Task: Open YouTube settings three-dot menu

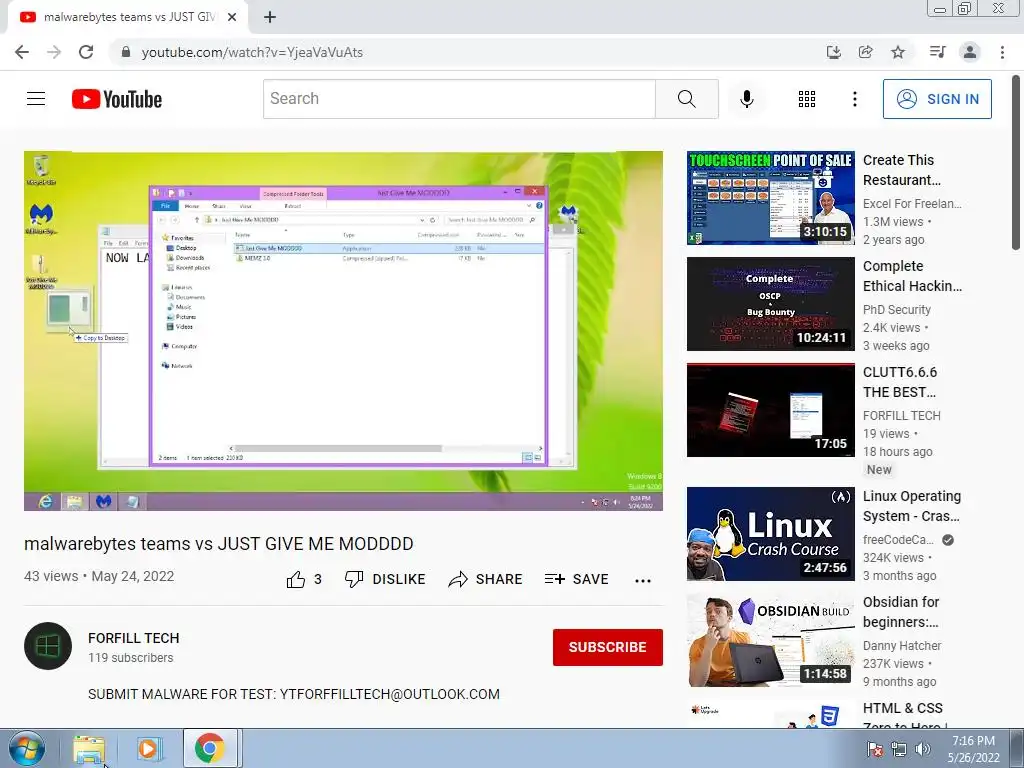Action: point(854,99)
